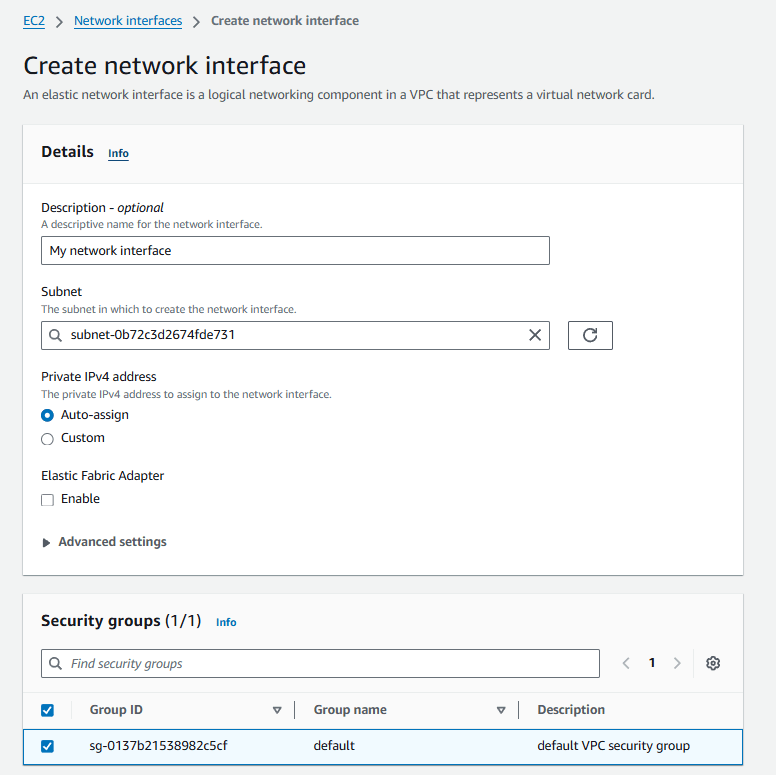Expand Advanced settings section
776x775 pixels.
pyautogui.click(x=104, y=542)
